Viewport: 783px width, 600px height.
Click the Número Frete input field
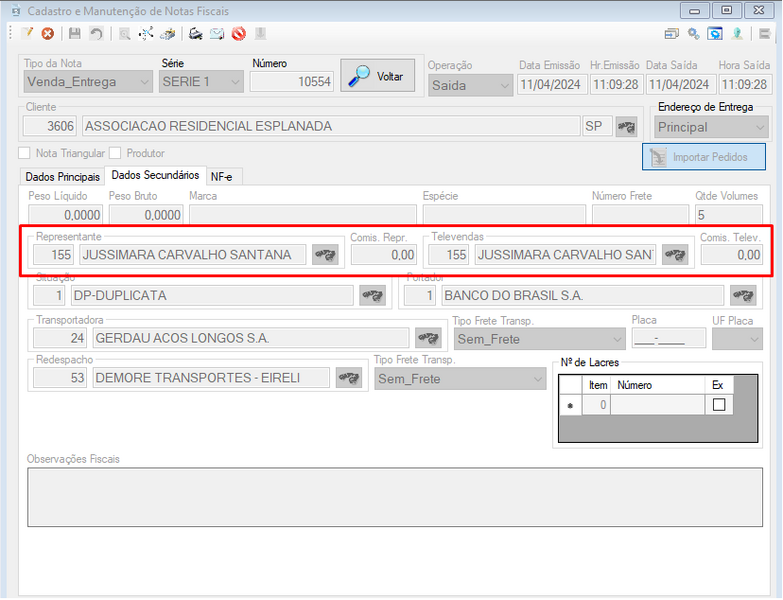coord(640,215)
